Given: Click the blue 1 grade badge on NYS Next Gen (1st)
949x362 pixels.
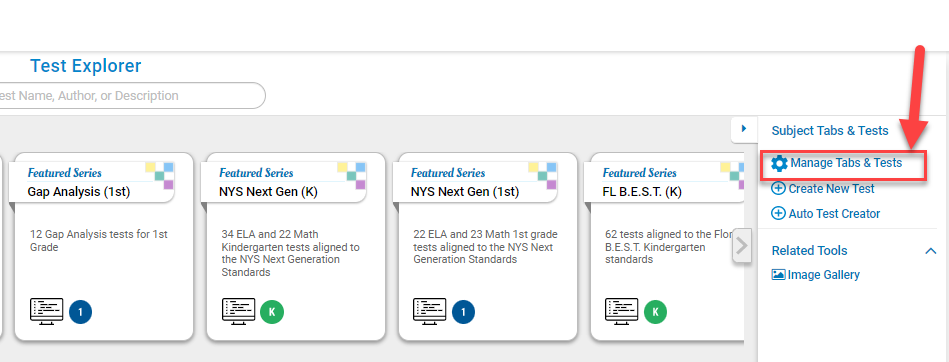Looking at the screenshot, I should 464,312.
